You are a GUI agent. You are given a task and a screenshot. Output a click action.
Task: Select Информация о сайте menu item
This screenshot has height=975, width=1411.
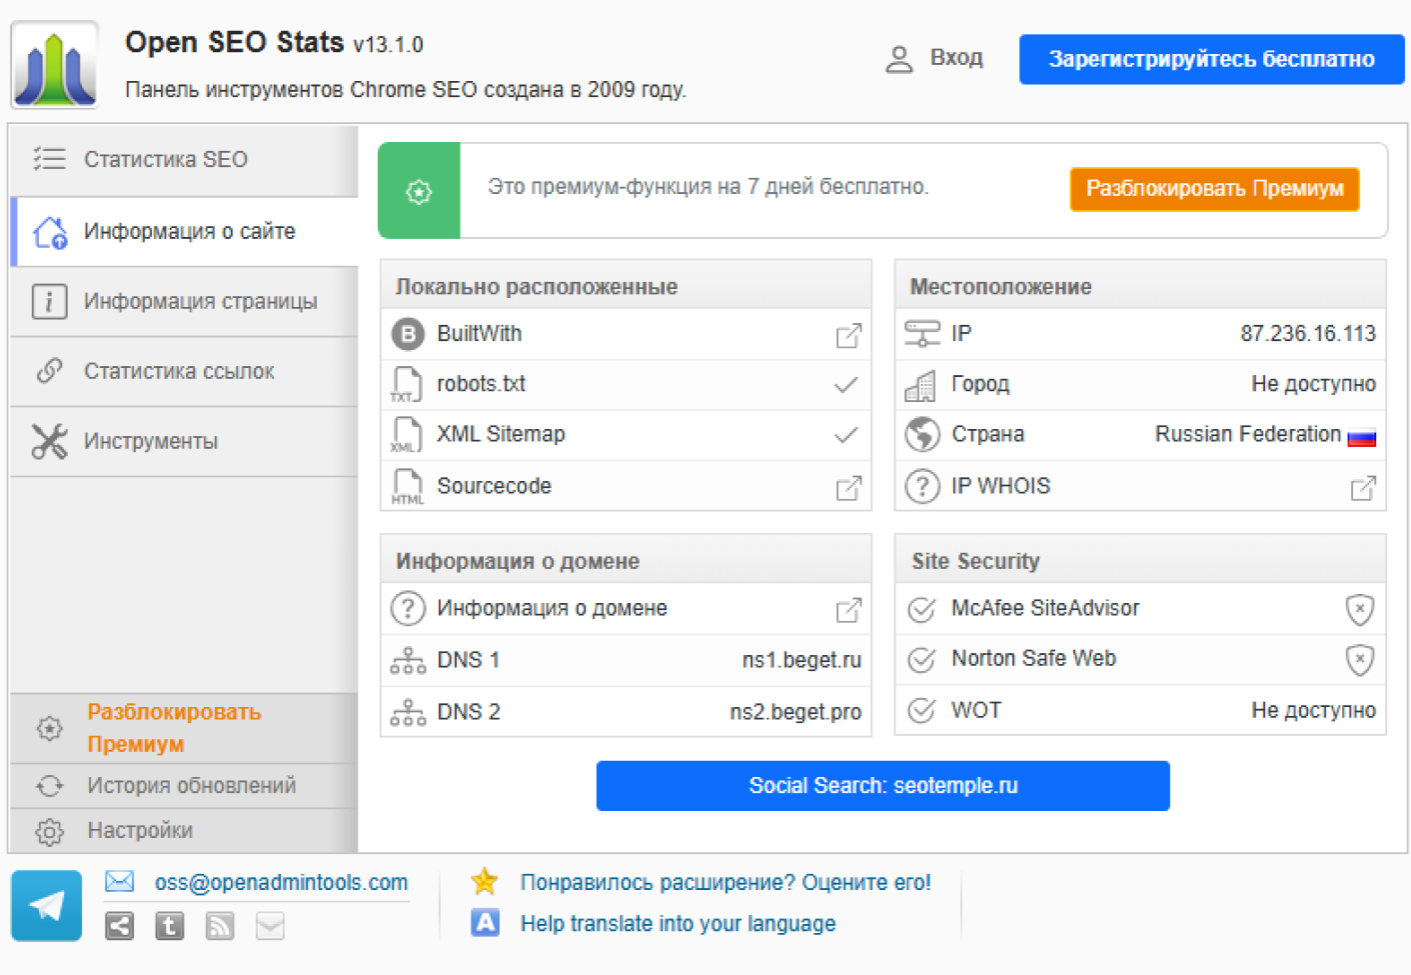click(185, 231)
